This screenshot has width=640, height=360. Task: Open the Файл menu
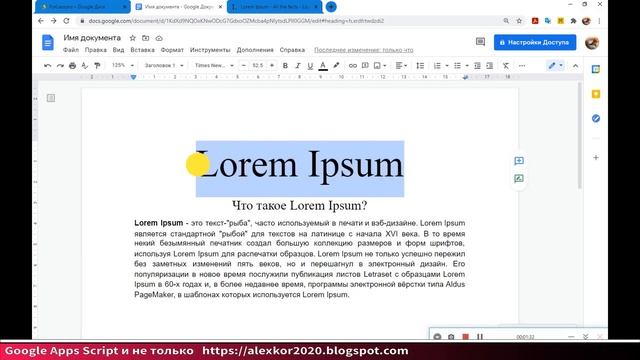(71, 50)
